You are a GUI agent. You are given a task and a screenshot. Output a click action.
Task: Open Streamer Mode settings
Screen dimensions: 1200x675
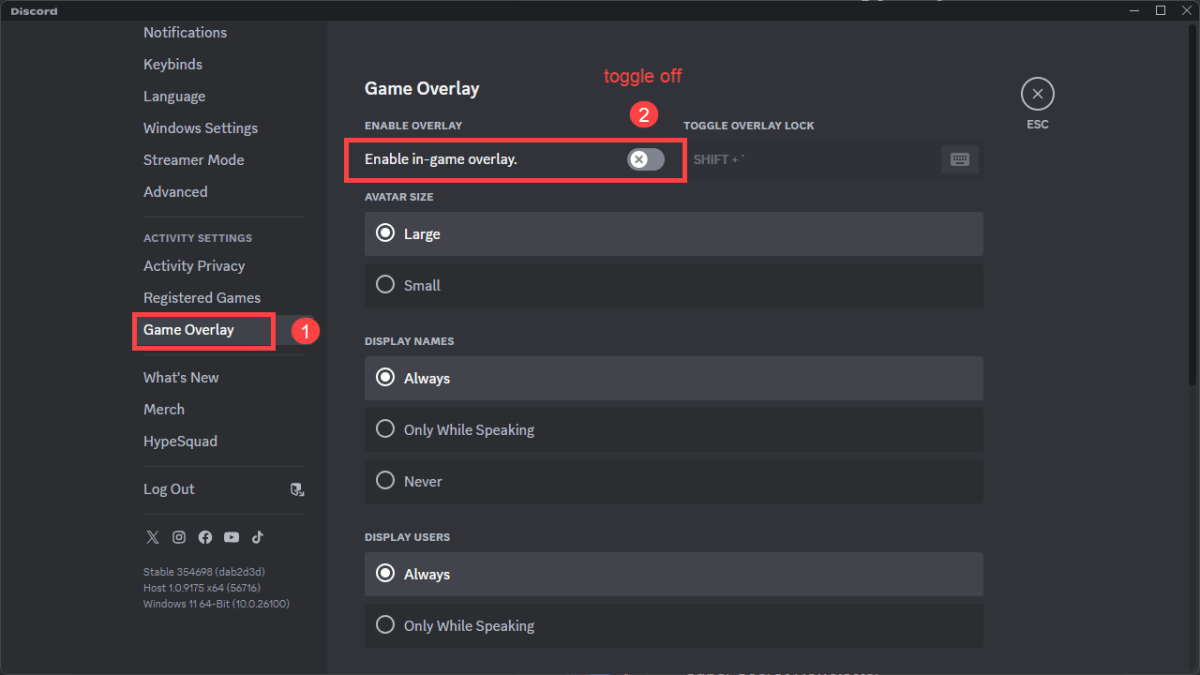pyautogui.click(x=193, y=159)
